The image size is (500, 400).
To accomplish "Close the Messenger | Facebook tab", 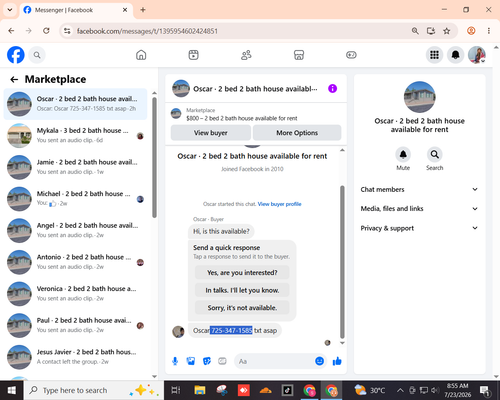I will pos(125,10).
